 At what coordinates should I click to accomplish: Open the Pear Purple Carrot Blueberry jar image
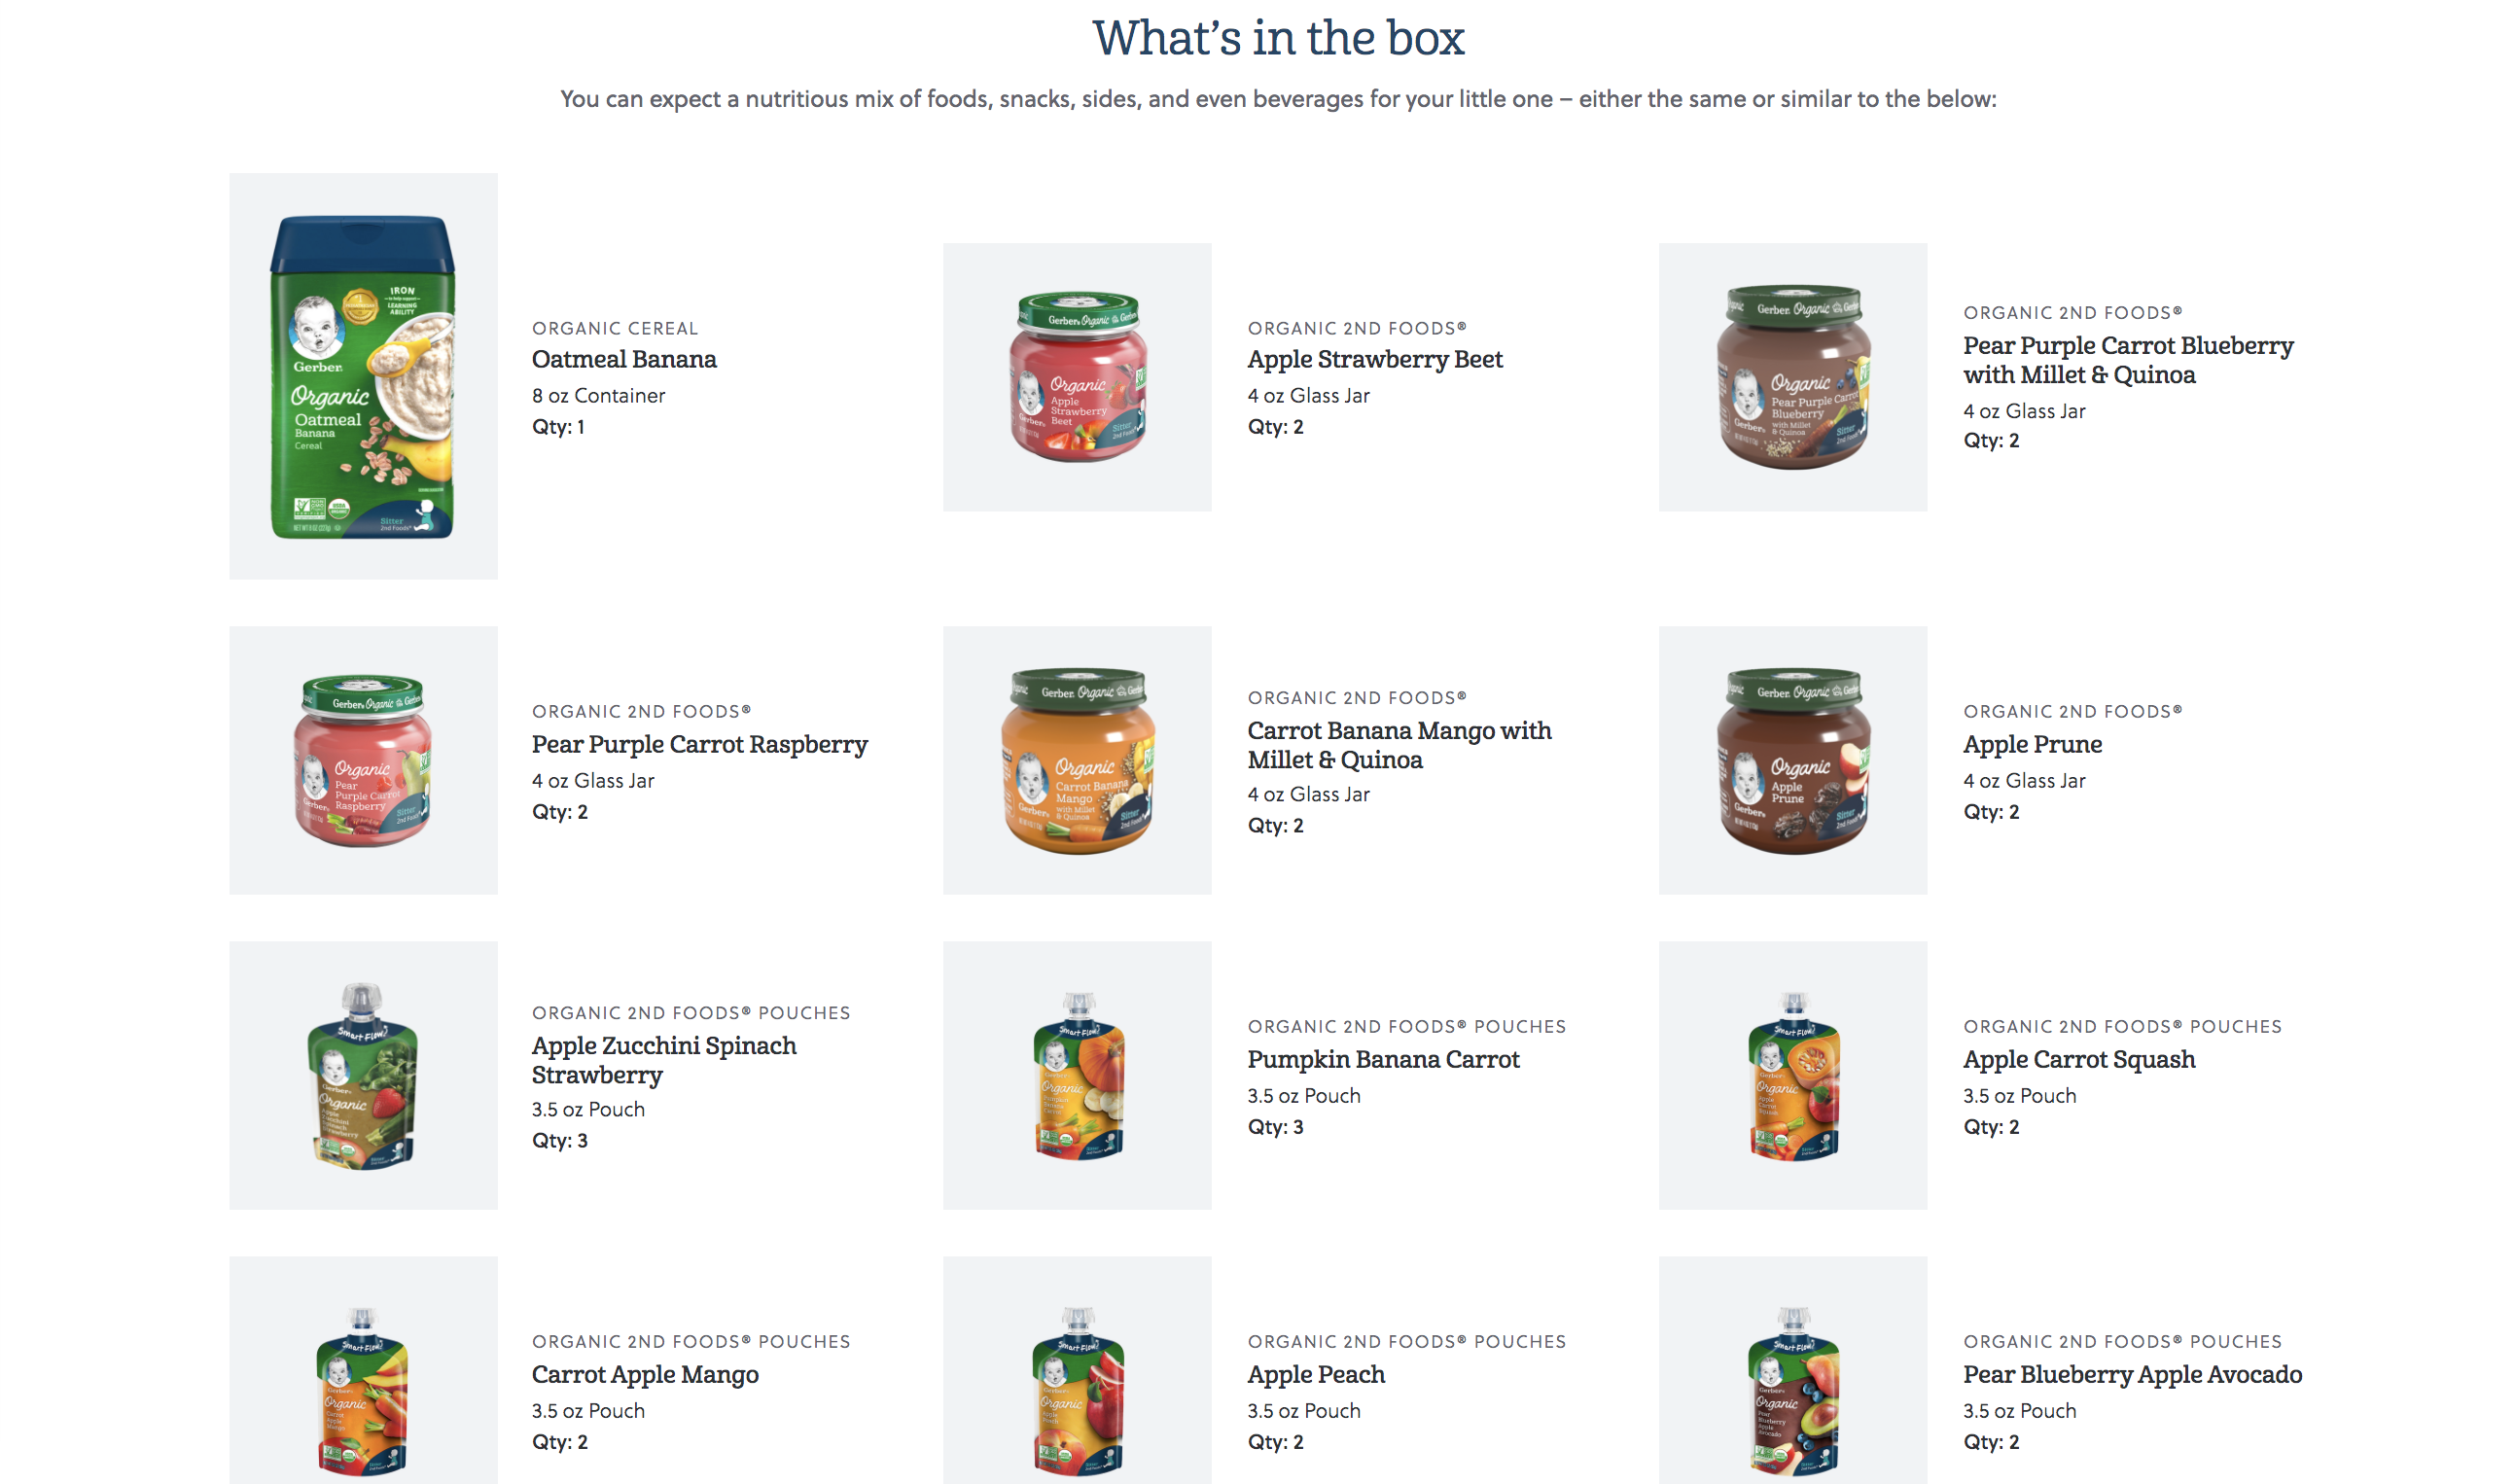tap(1792, 377)
